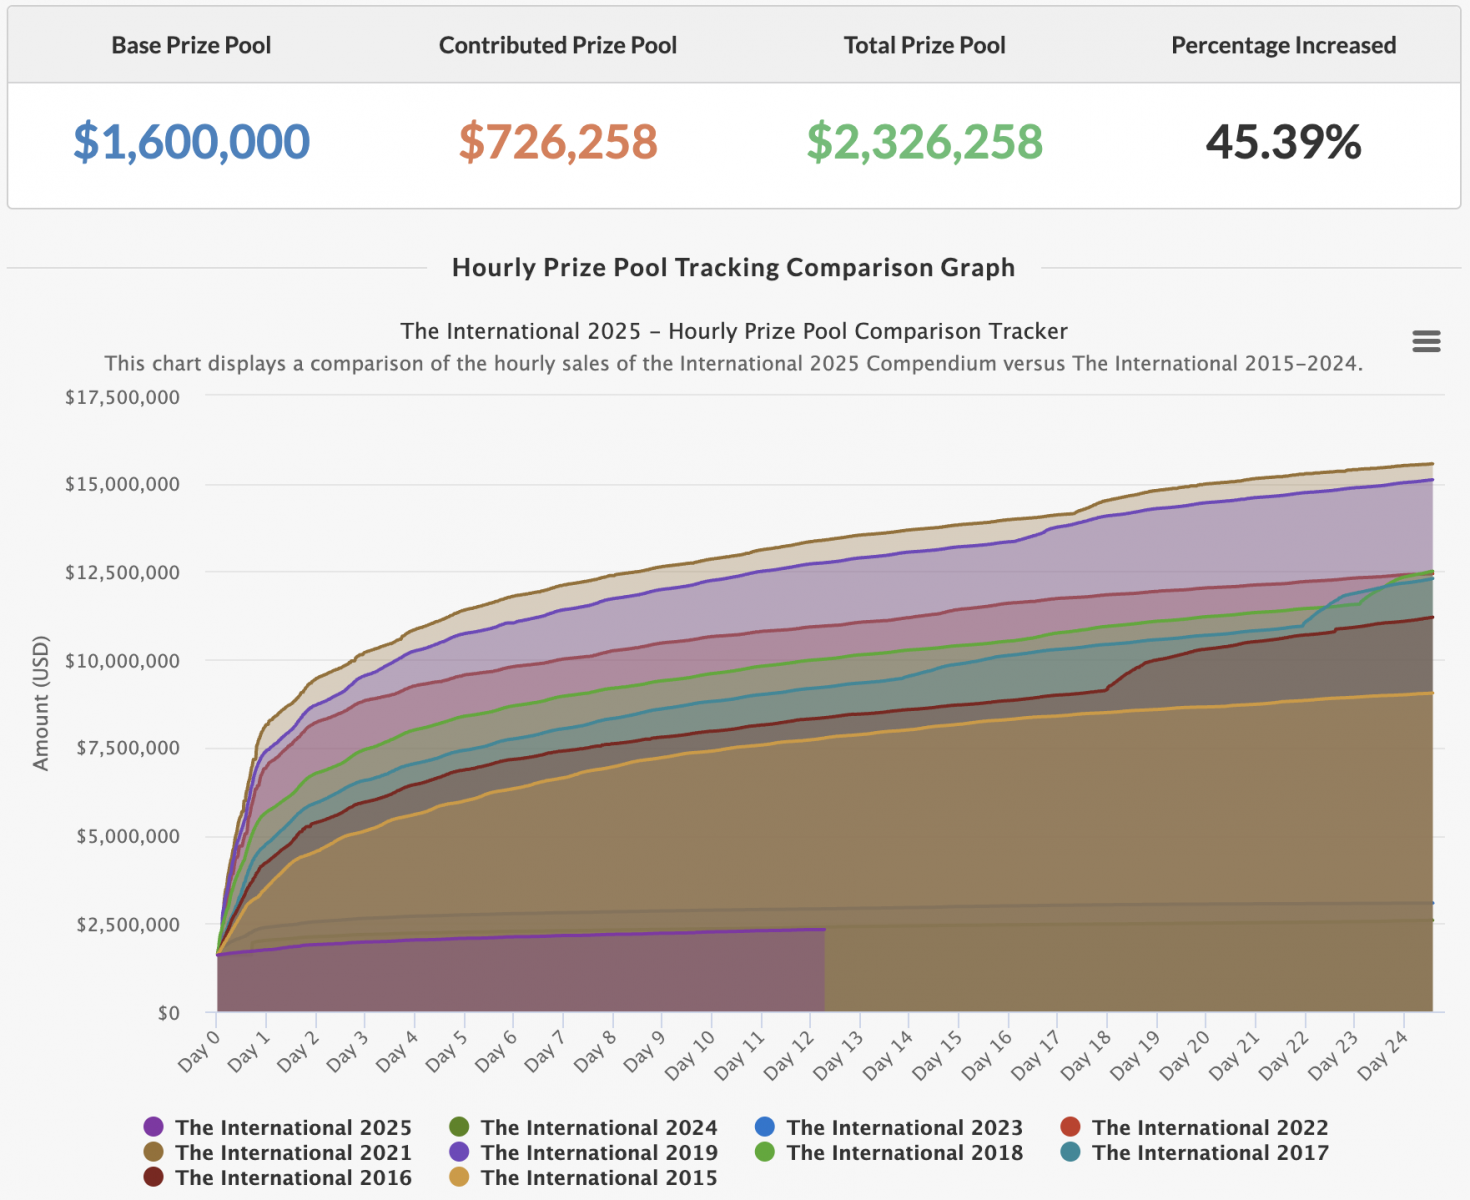Click the $10,000,000 y-axis label
Screen dimensions: 1470x1200
tap(122, 660)
